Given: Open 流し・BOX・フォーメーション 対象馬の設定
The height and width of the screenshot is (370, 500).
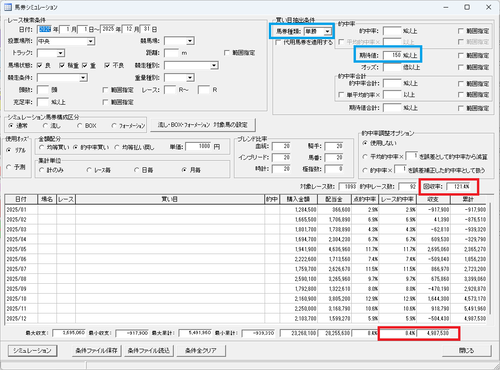Looking at the screenshot, I should 203,125.
